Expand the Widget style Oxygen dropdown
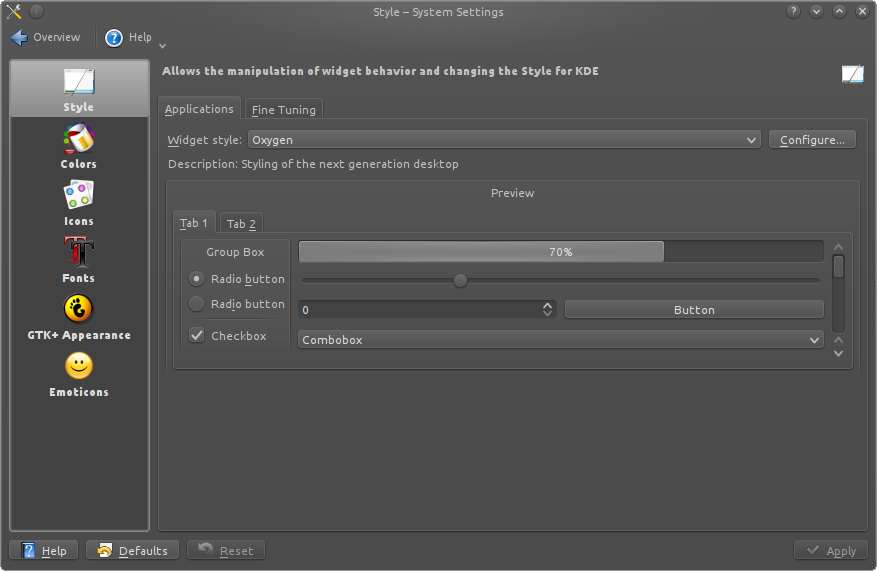This screenshot has width=877, height=571. (504, 140)
